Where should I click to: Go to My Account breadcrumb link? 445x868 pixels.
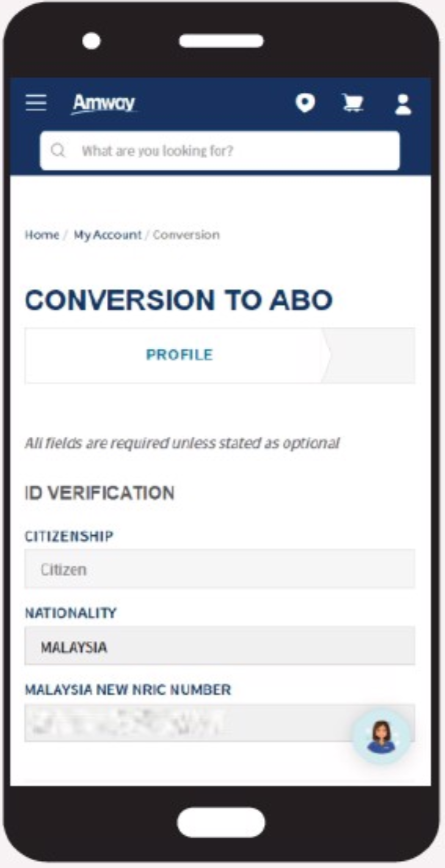tap(107, 235)
